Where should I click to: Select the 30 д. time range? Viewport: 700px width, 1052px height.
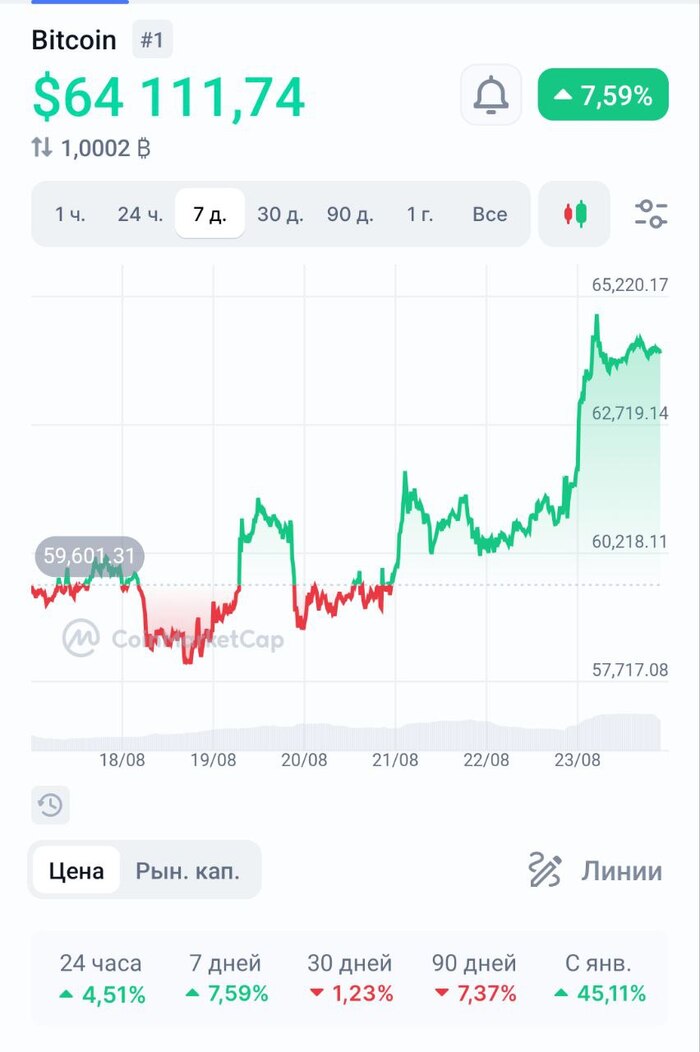tap(280, 214)
